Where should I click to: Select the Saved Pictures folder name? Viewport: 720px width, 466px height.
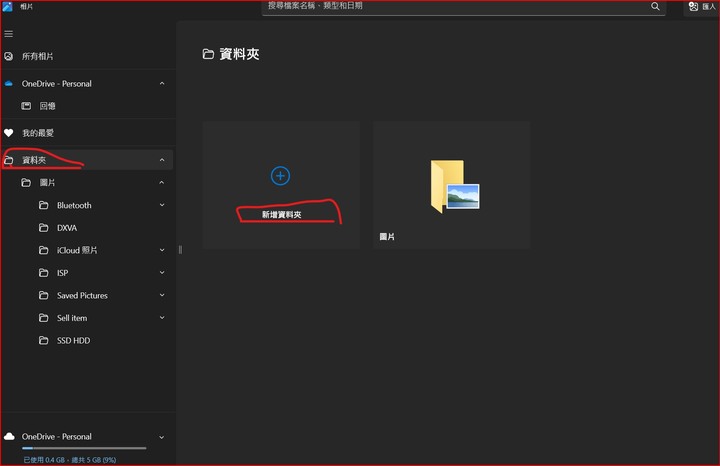pos(82,295)
